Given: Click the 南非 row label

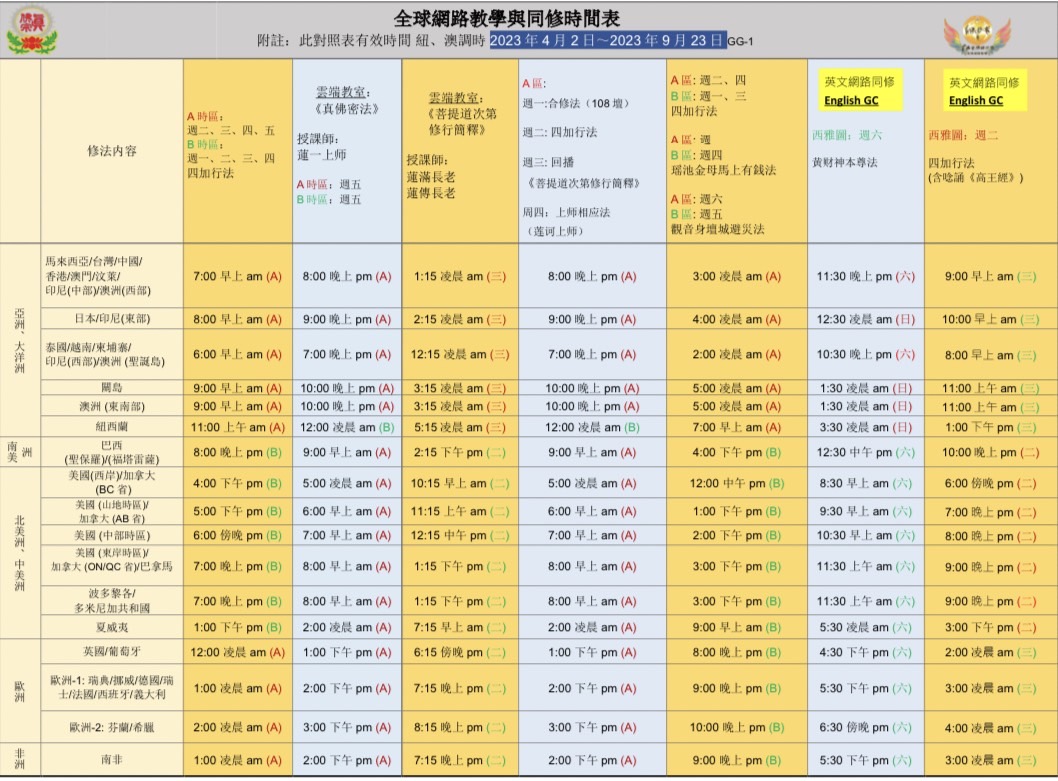Looking at the screenshot, I should coord(111,761).
